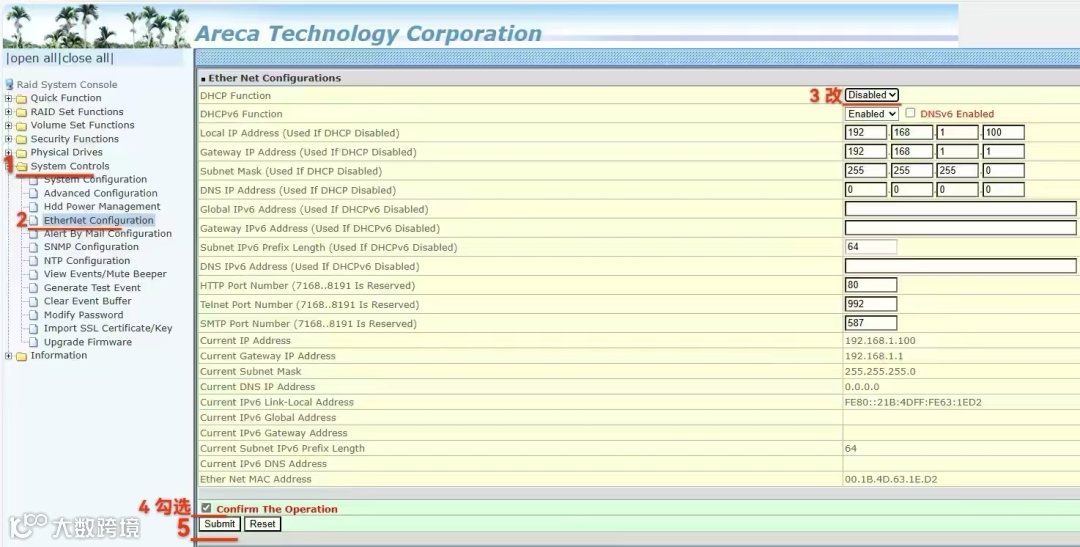Open Hdd Power Management page

[102, 207]
